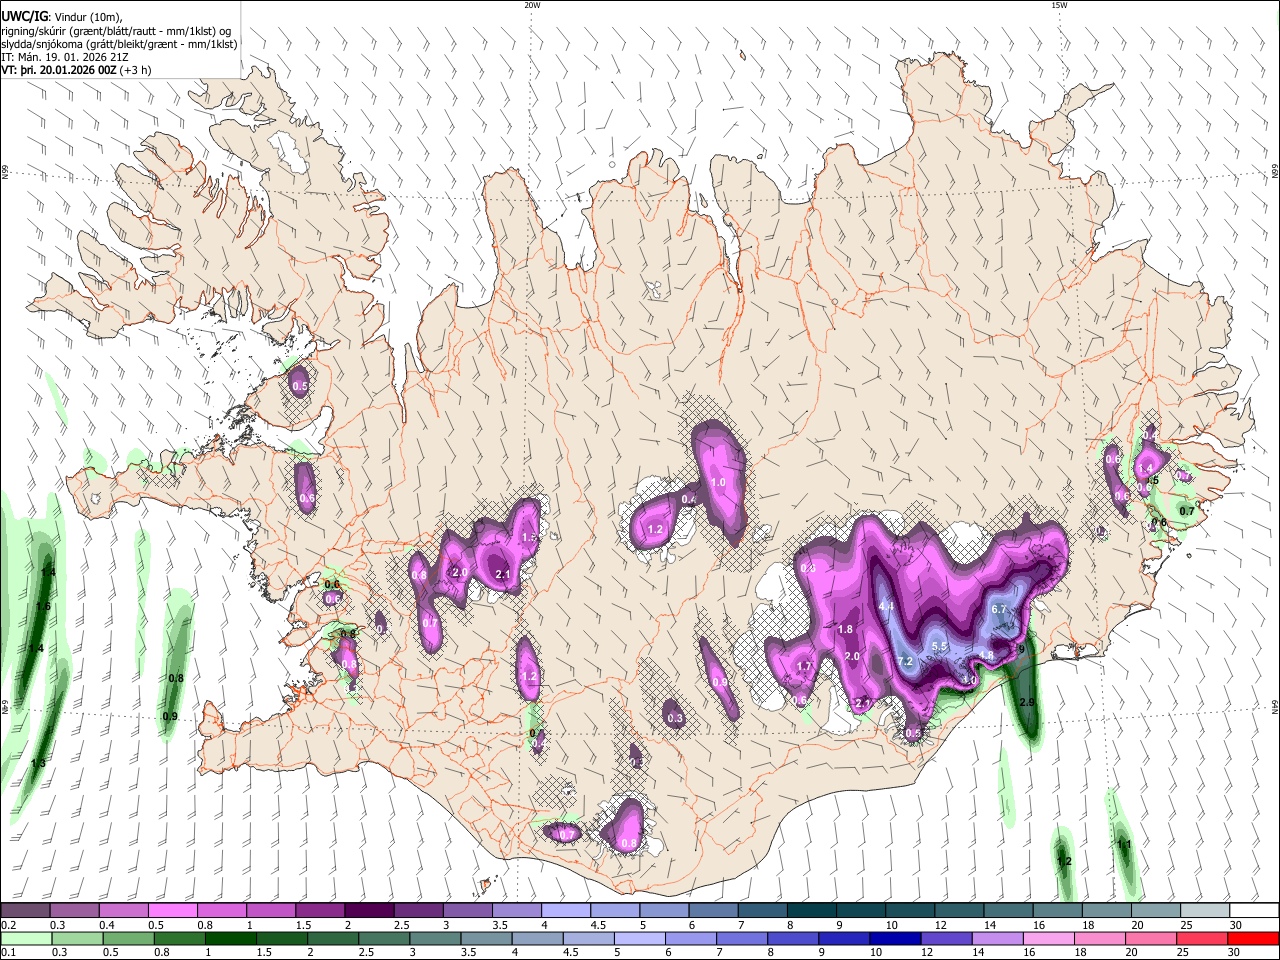This screenshot has height=960, width=1280.
Task: Click the mauve 0.2 swatch in snow legend
Action: [x=25, y=911]
